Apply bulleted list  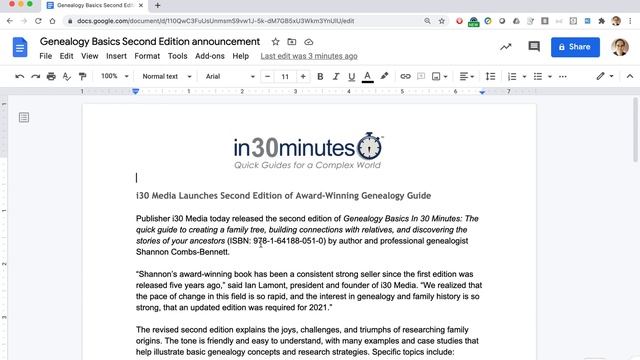538,76
